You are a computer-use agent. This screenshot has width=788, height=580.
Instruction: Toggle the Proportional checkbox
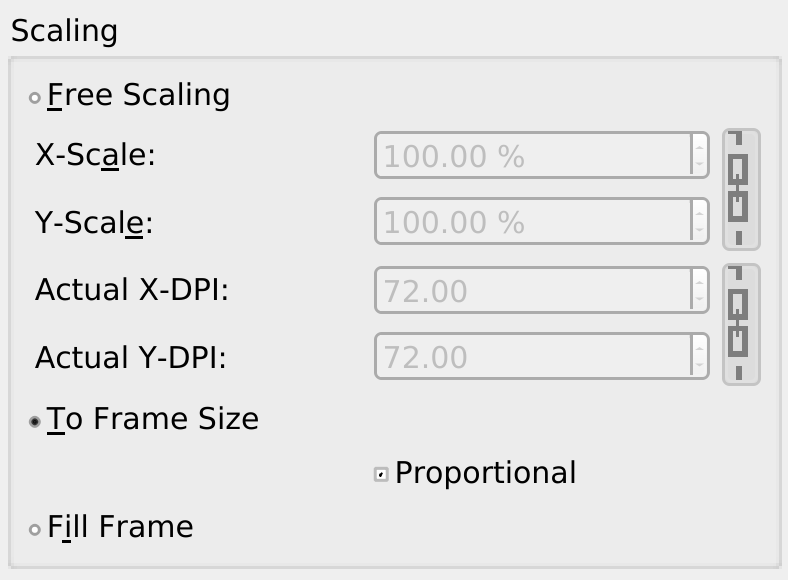click(x=381, y=474)
